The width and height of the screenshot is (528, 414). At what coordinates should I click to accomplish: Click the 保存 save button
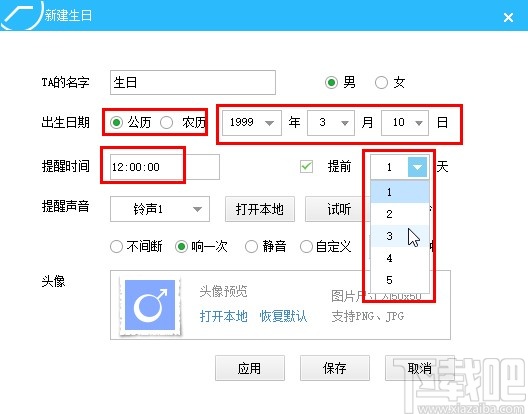[x=335, y=368]
